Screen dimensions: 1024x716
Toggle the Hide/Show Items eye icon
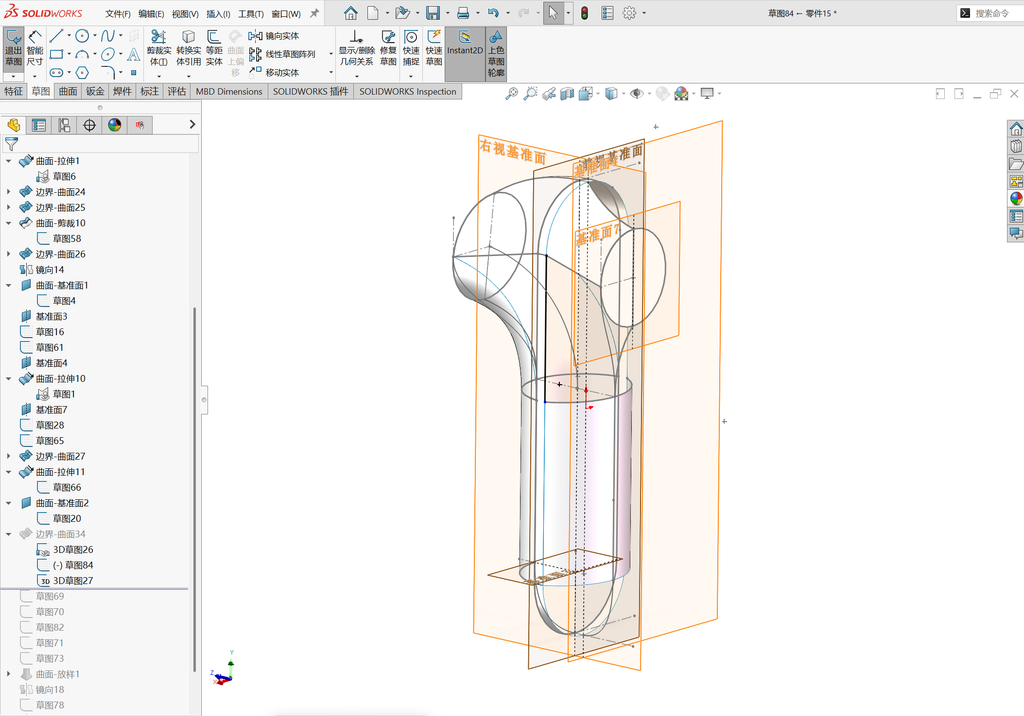(x=637, y=93)
